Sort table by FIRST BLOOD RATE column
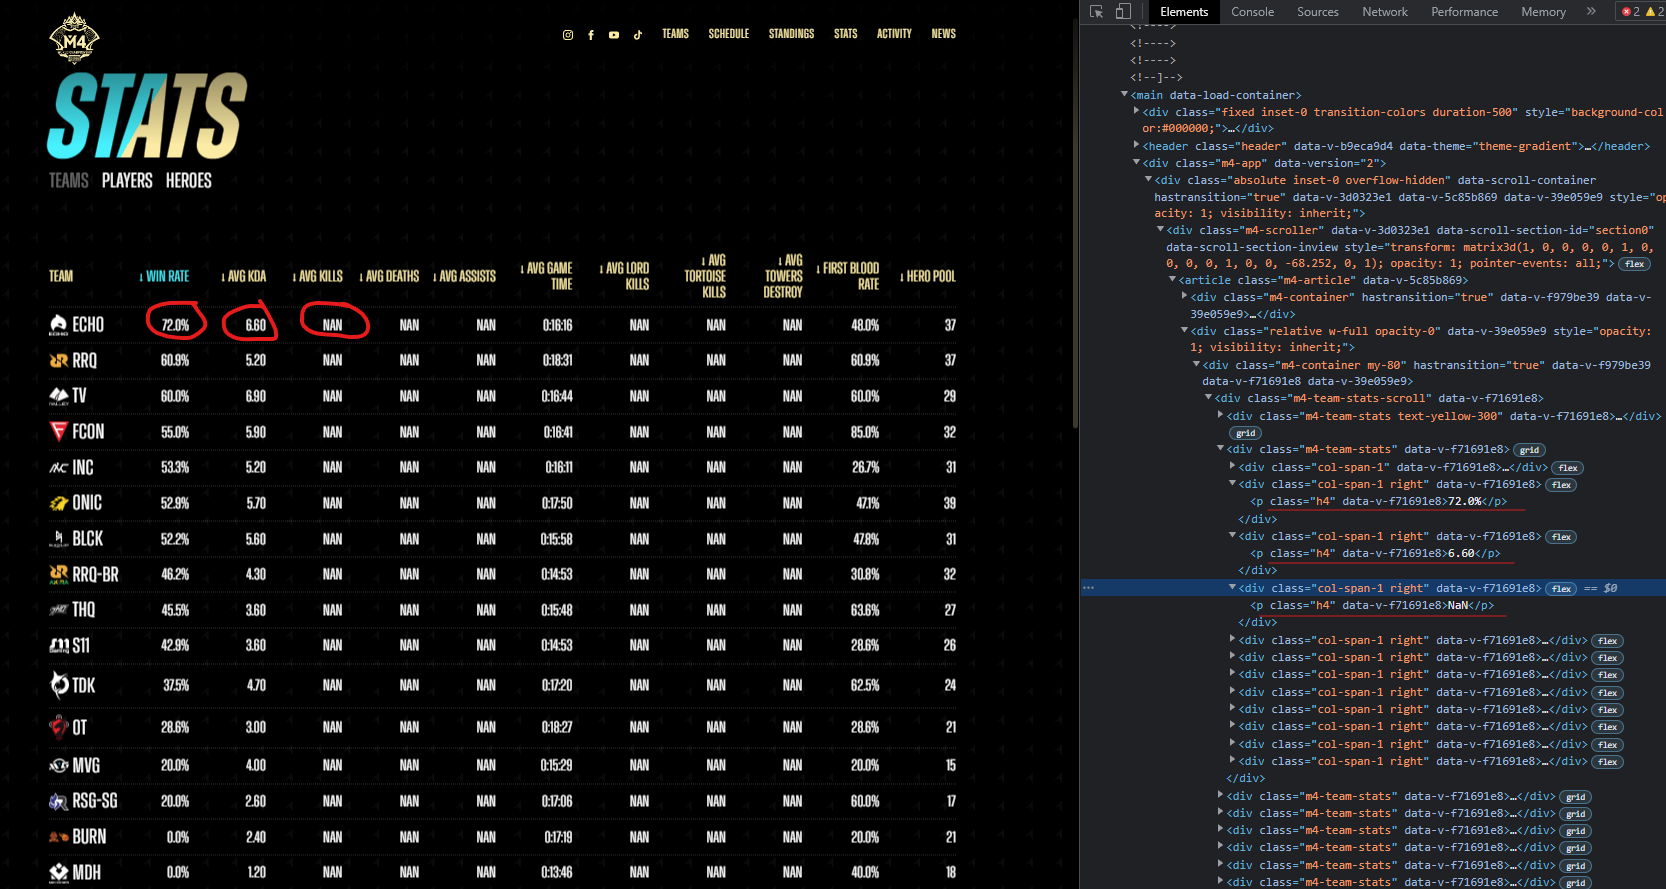This screenshot has width=1666, height=889. 848,277
